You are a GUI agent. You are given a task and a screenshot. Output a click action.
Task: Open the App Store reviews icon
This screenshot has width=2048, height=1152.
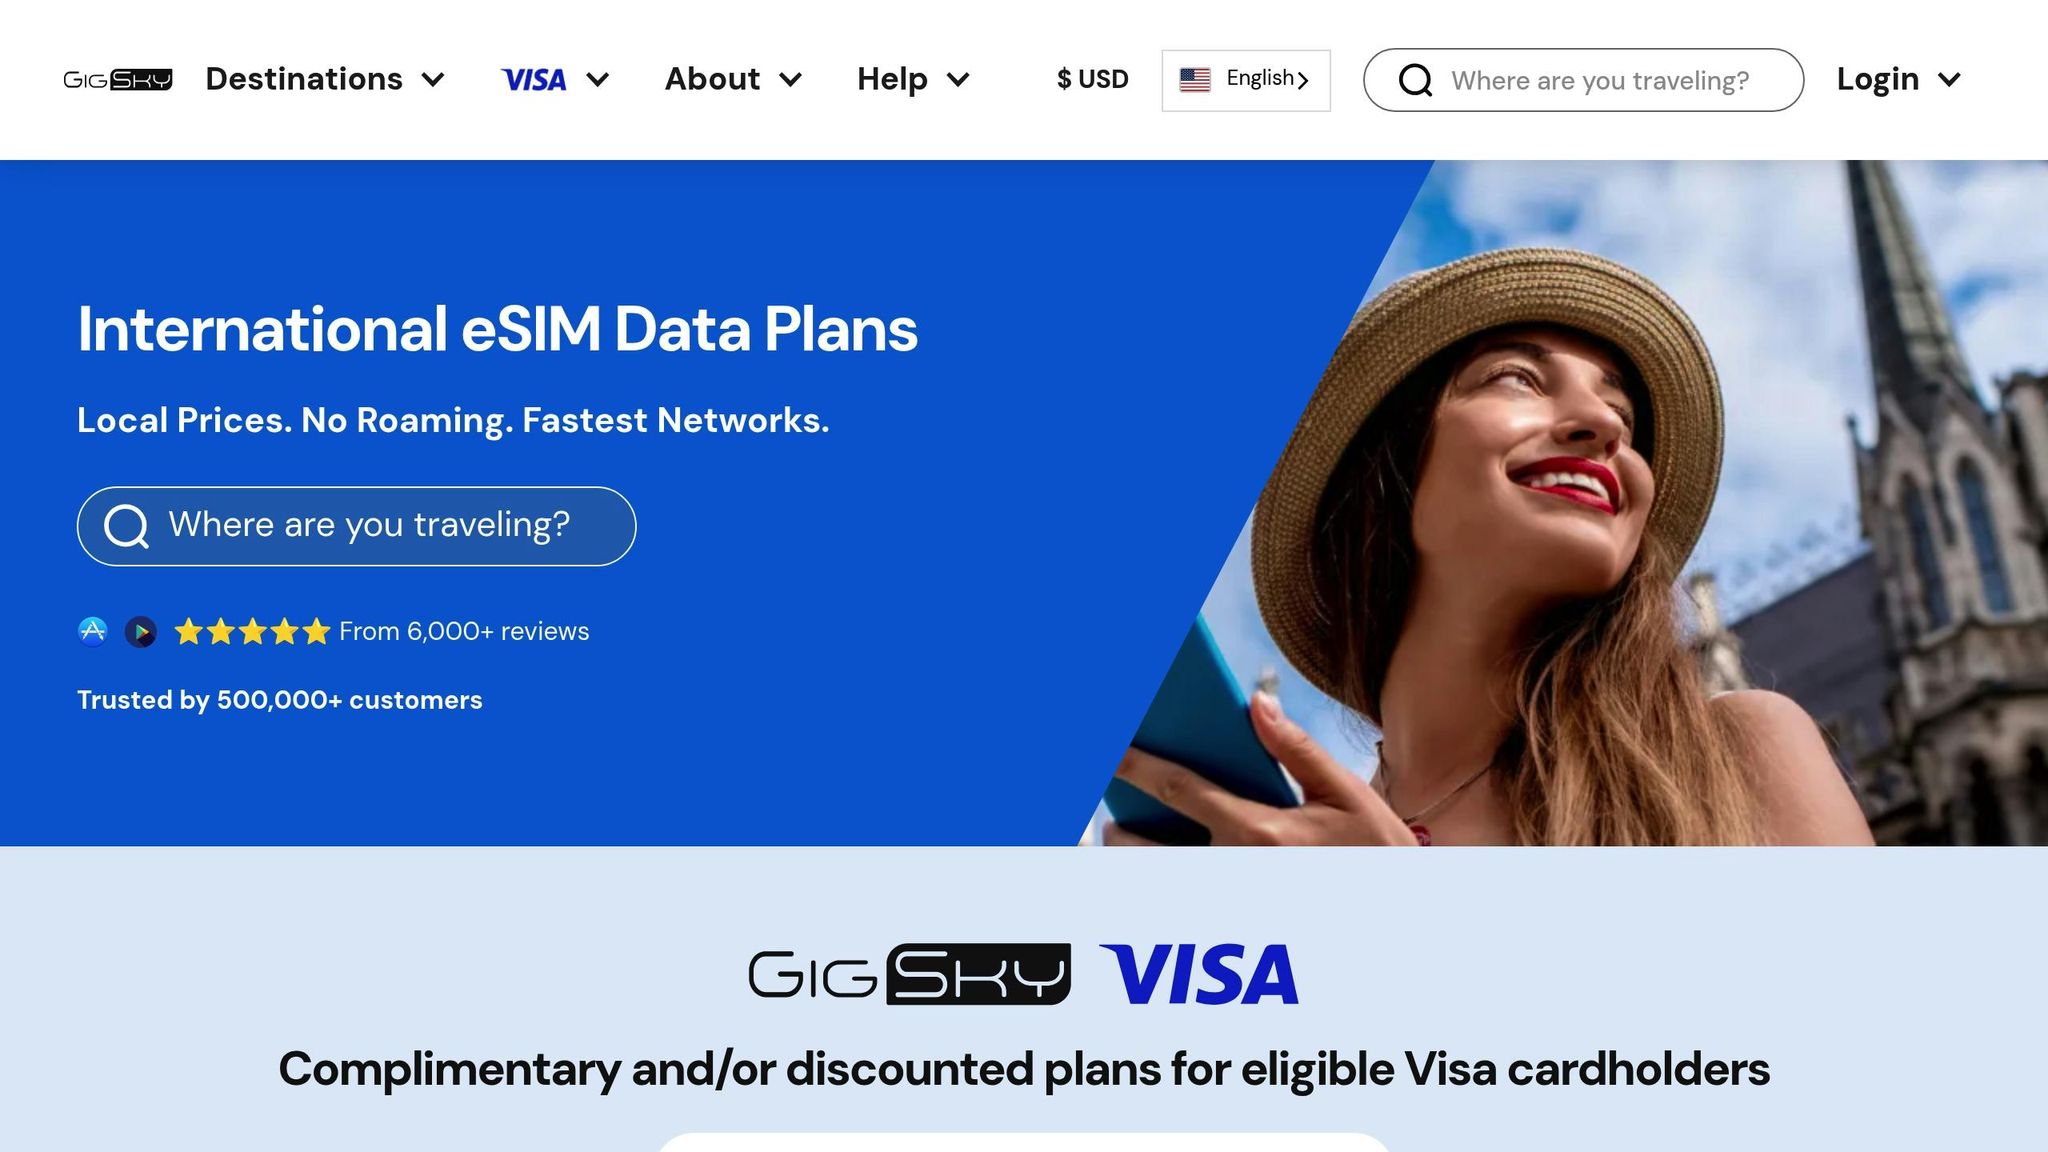tap(93, 631)
